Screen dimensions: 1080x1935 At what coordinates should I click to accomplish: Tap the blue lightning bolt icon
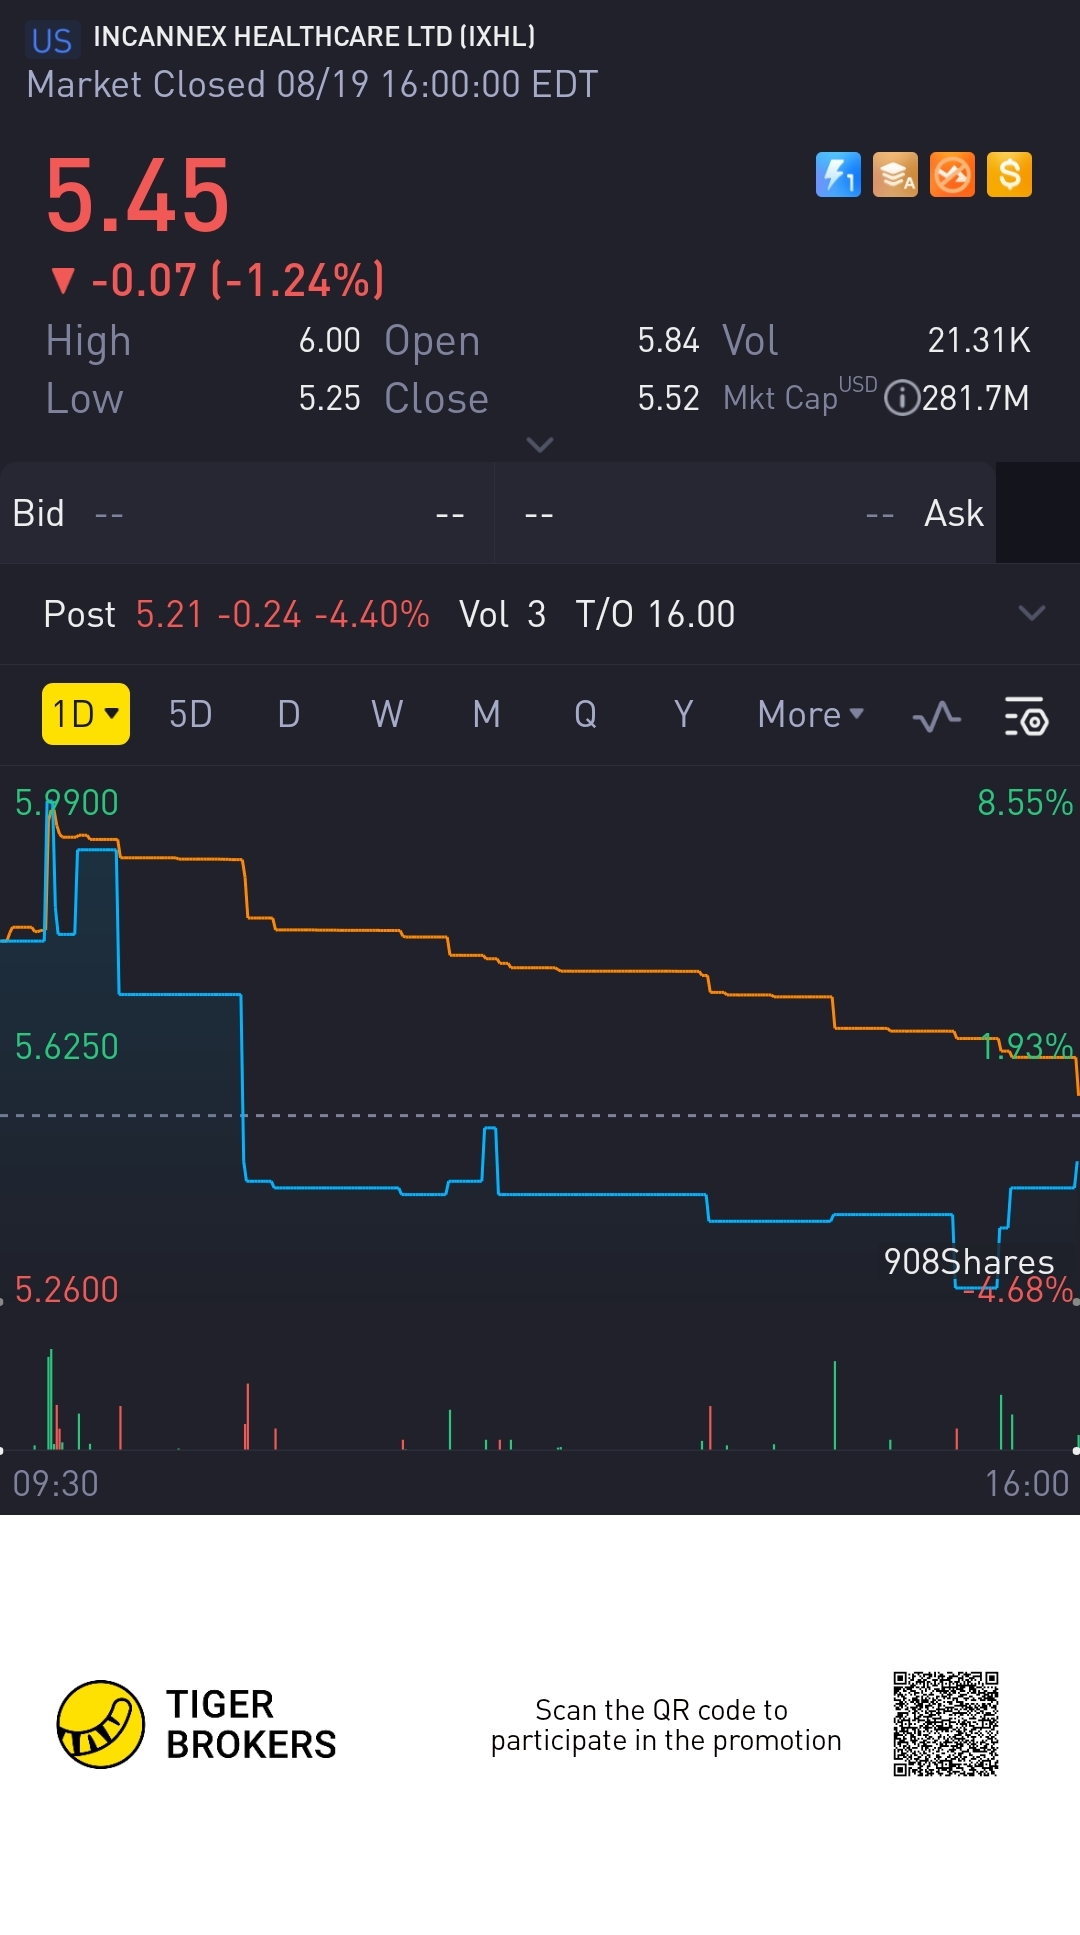(838, 175)
